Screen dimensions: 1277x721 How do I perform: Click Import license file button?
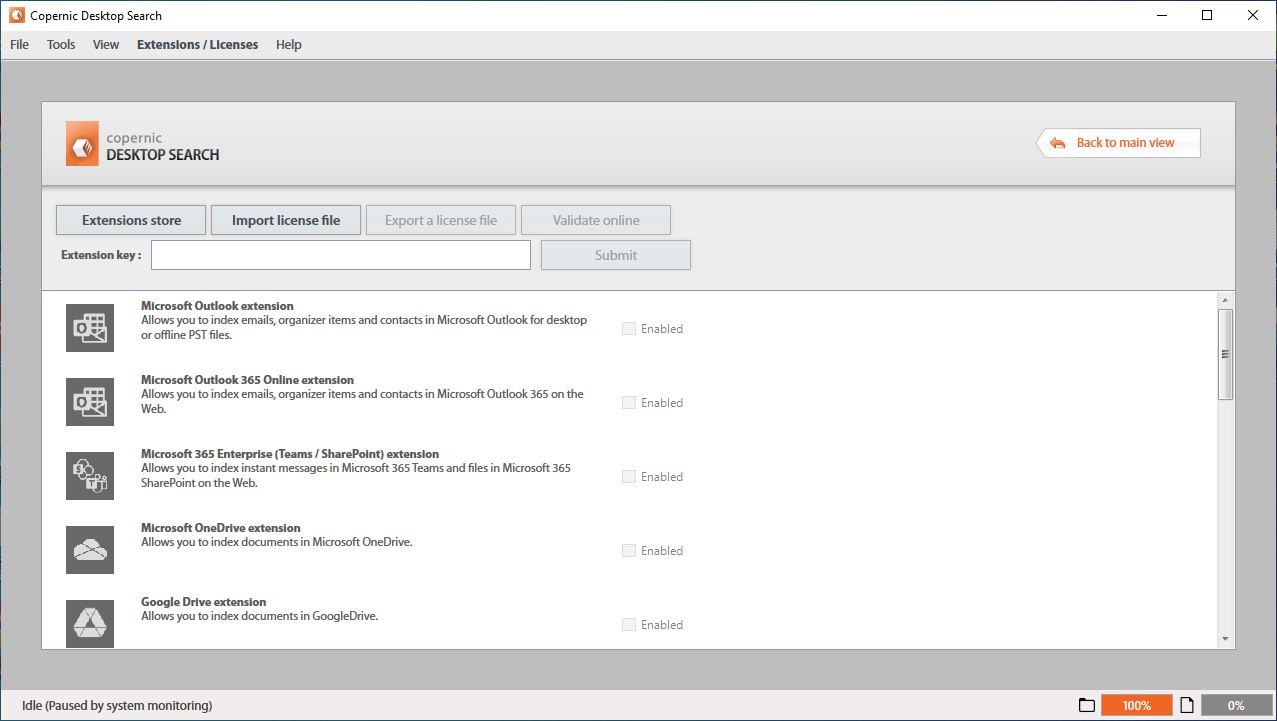pyautogui.click(x=286, y=220)
